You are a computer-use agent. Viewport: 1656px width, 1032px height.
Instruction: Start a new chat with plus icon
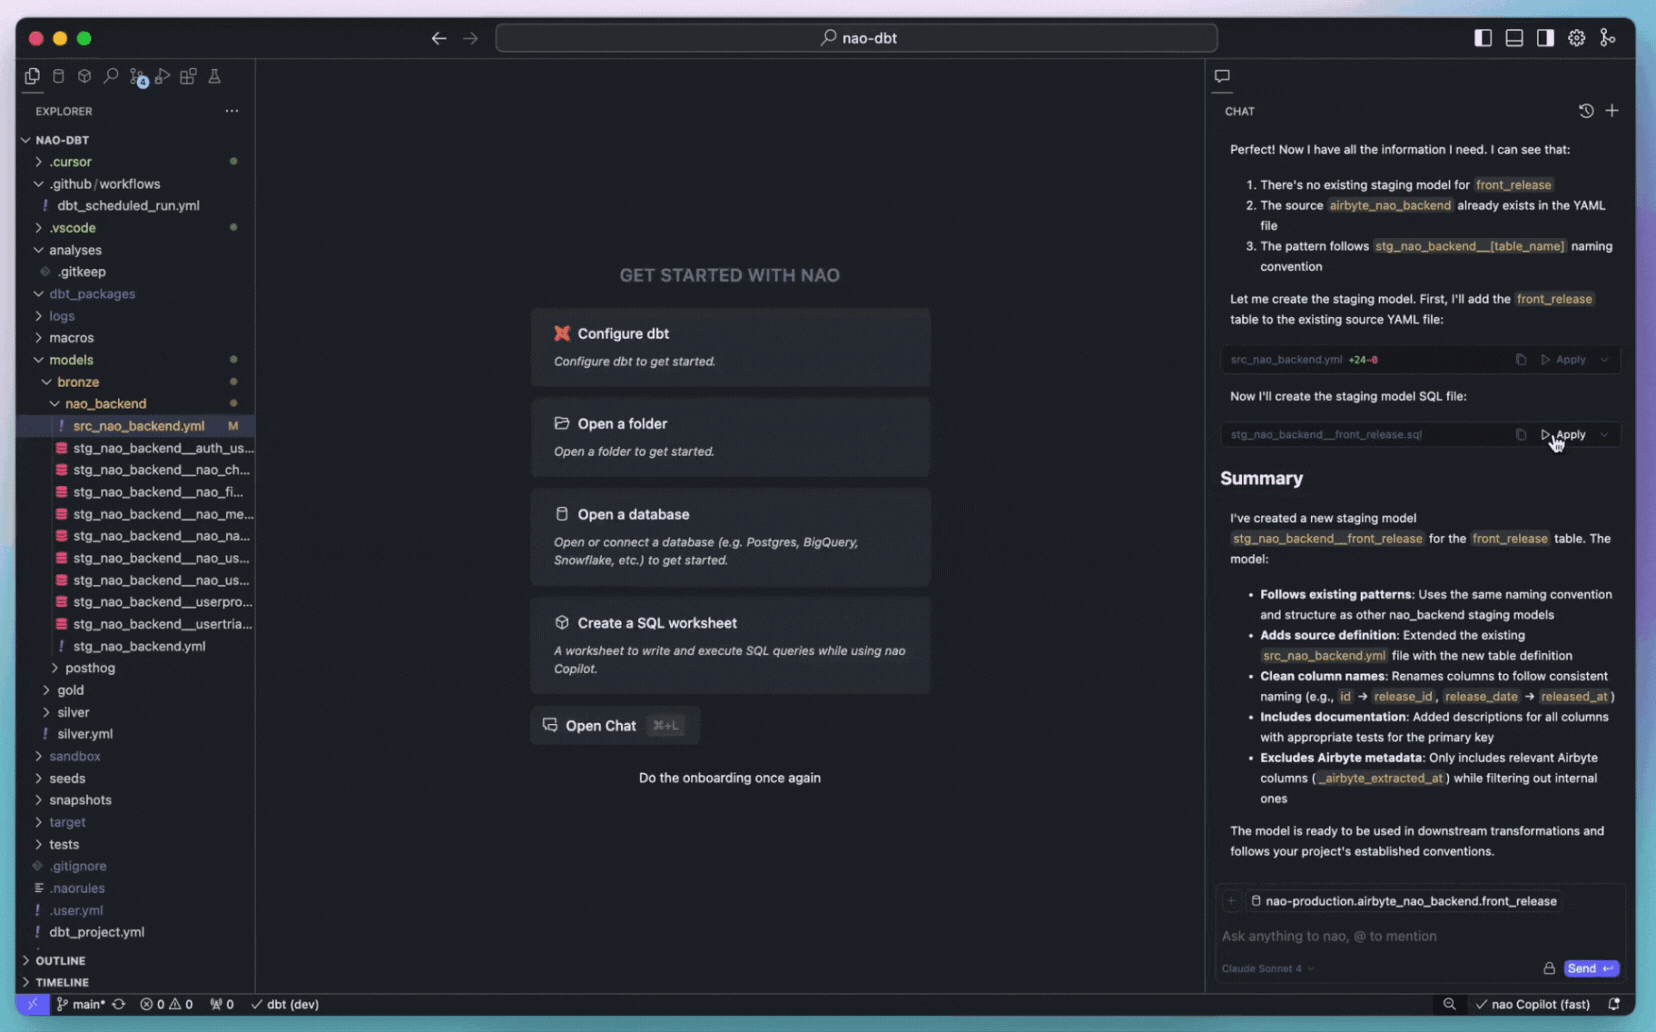1612,111
